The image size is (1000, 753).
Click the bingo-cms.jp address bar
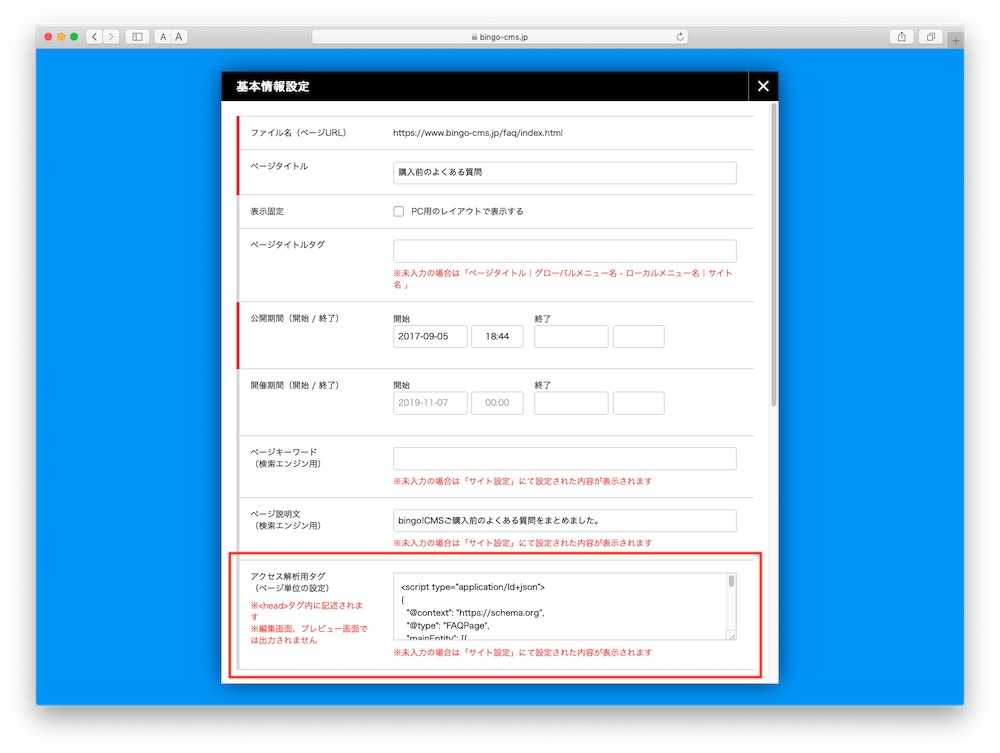[x=500, y=37]
